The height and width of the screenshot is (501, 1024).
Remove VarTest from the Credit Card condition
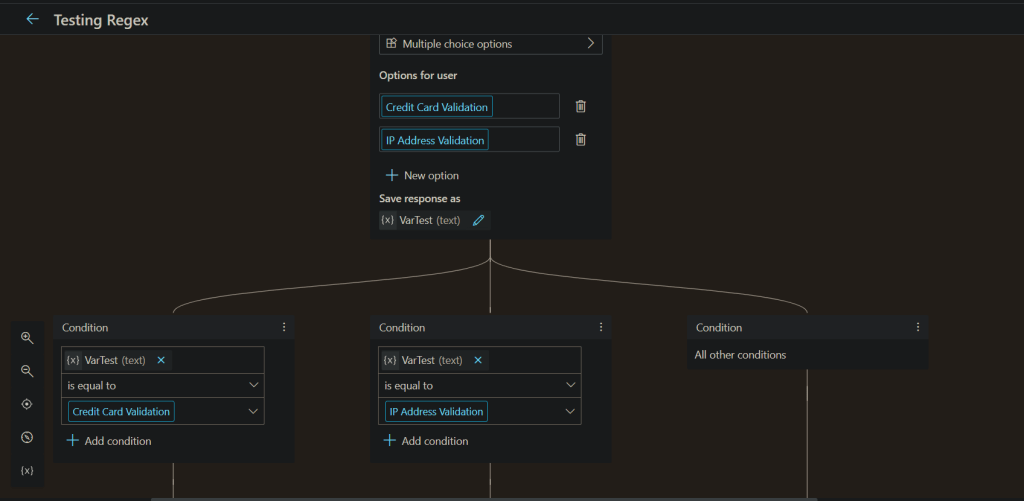[161, 360]
